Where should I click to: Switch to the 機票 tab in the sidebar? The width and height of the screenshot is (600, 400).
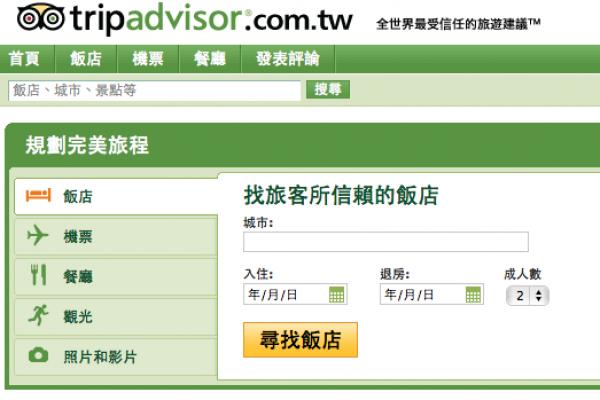pyautogui.click(x=116, y=236)
